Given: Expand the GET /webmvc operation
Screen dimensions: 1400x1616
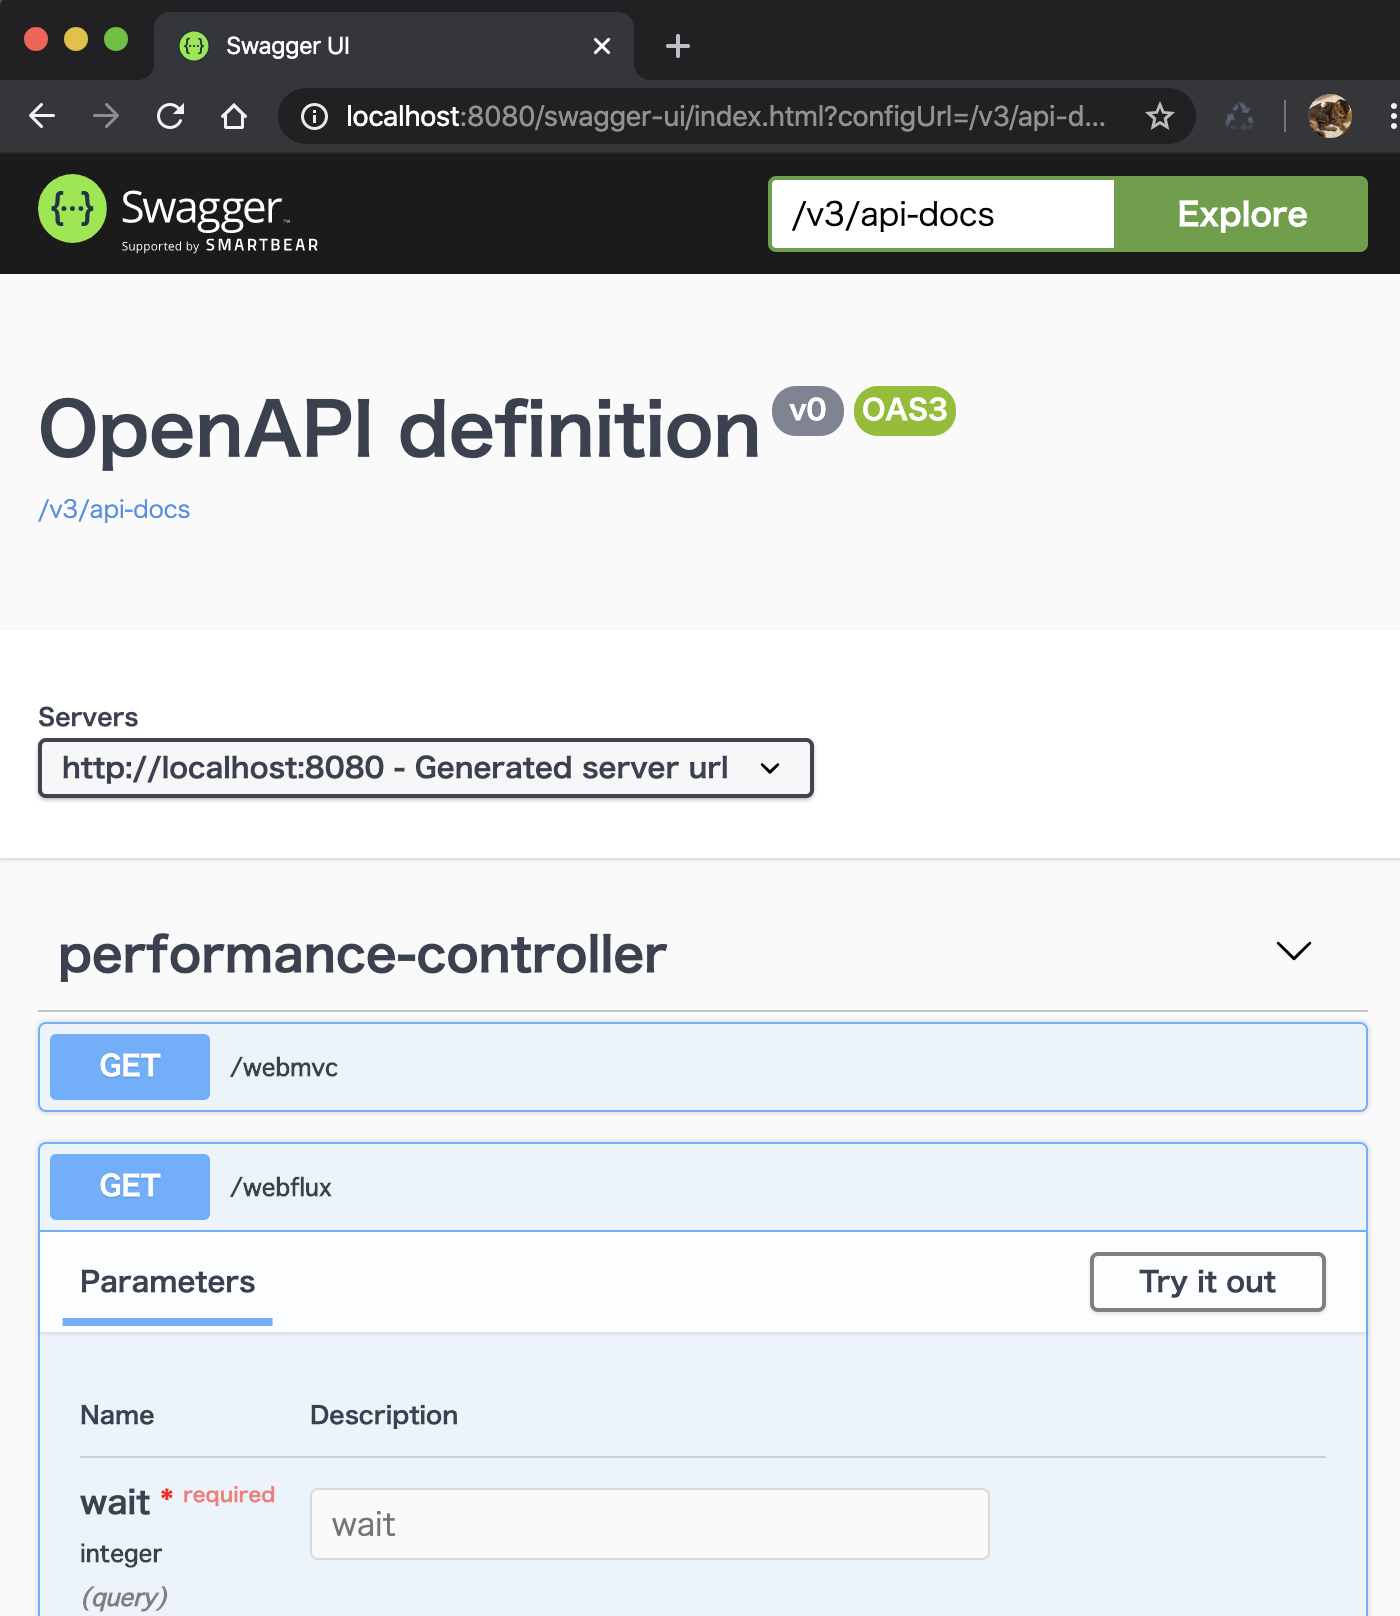Looking at the screenshot, I should click(x=700, y=1066).
